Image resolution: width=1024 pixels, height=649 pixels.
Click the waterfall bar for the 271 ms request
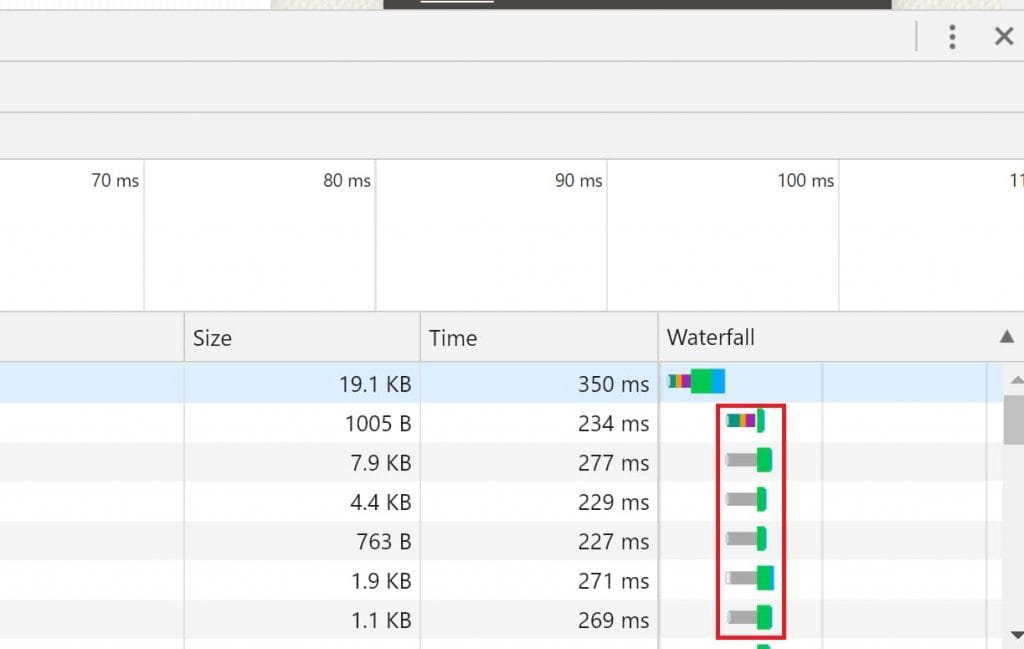pos(750,578)
